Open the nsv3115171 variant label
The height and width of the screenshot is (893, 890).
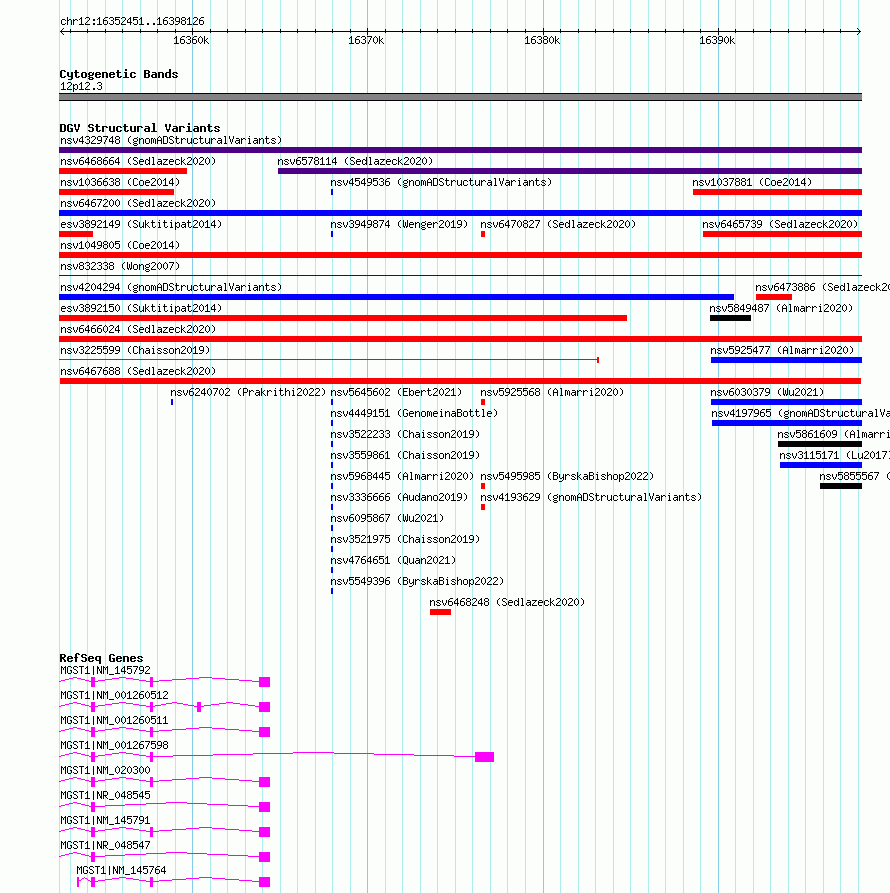point(834,456)
